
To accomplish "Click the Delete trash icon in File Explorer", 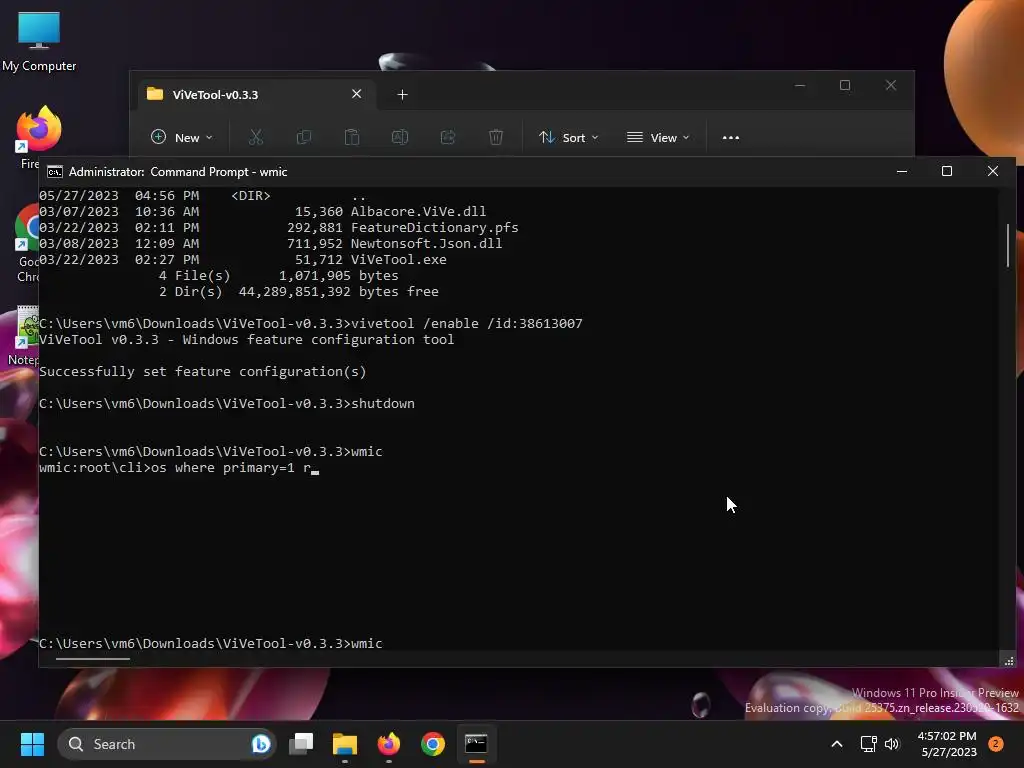I will point(496,137).
